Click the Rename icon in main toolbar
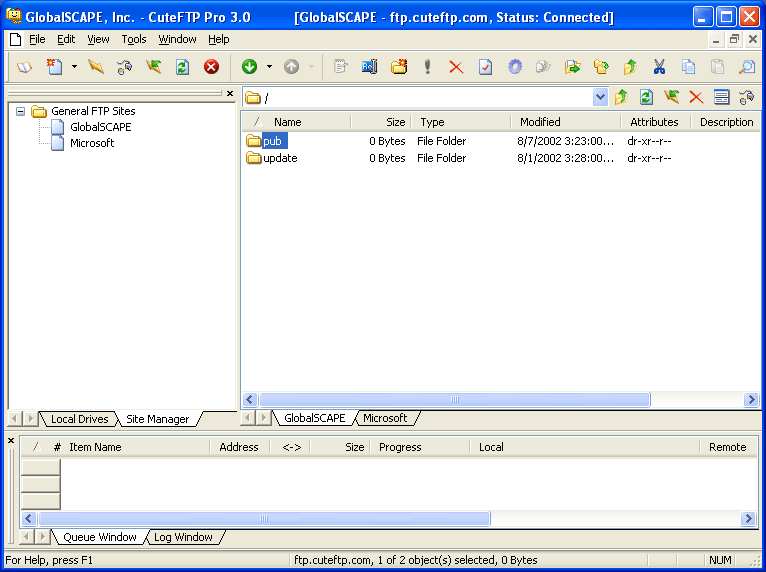Screen dimensions: 766x572 369,66
